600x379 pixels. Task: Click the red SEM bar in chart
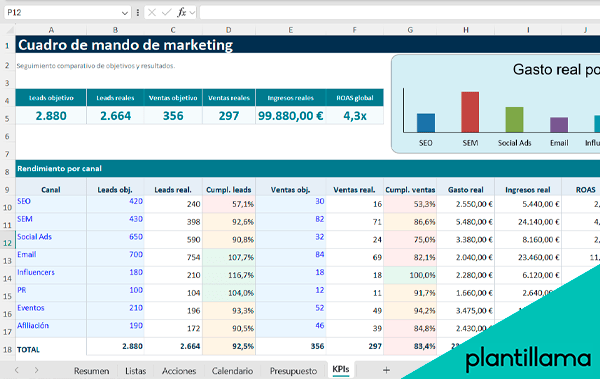[x=470, y=112]
